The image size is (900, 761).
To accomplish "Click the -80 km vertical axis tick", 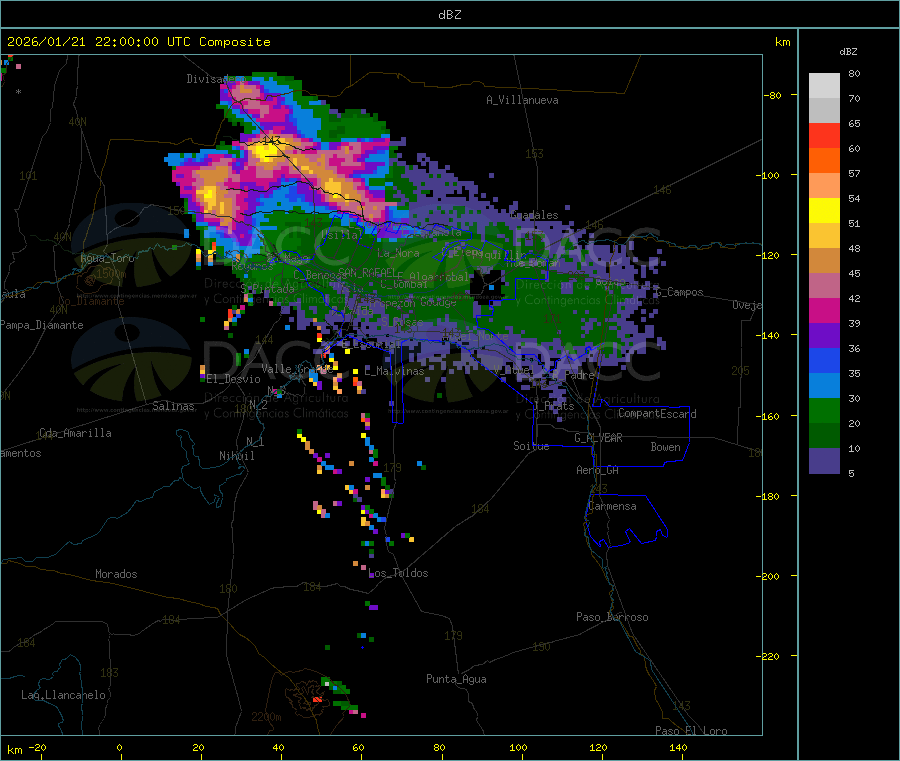I will 773,95.
